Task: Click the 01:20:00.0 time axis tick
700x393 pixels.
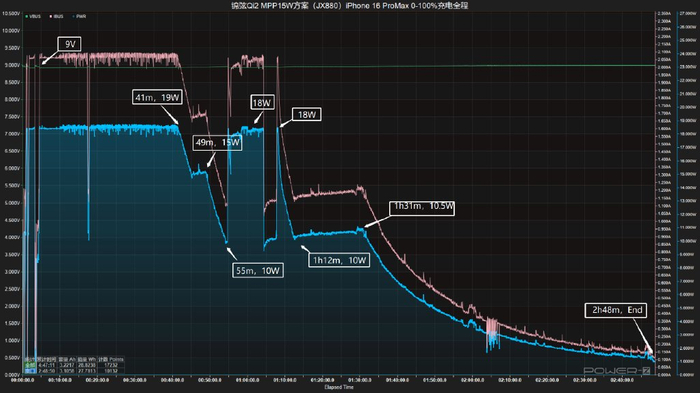Action: (x=322, y=380)
